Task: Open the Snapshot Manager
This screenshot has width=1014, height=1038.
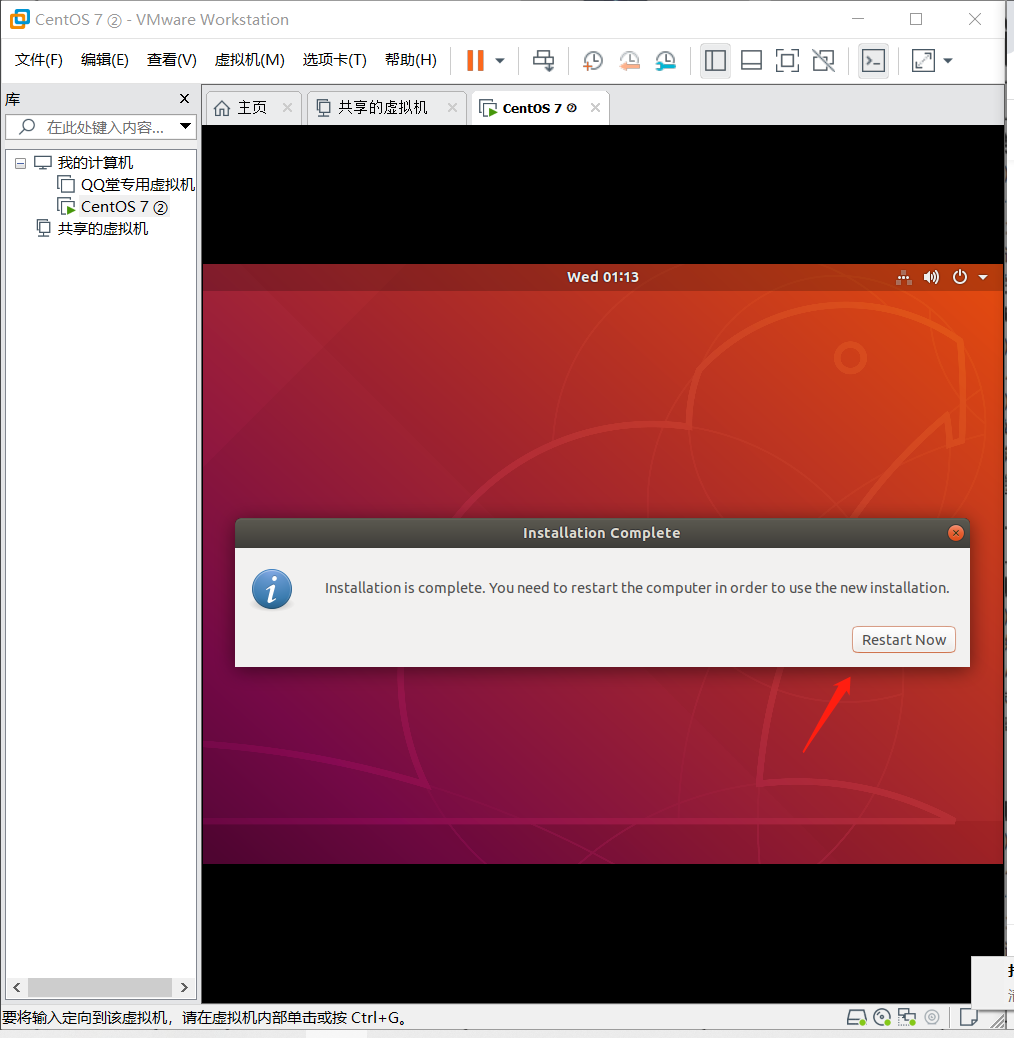Action: point(665,60)
